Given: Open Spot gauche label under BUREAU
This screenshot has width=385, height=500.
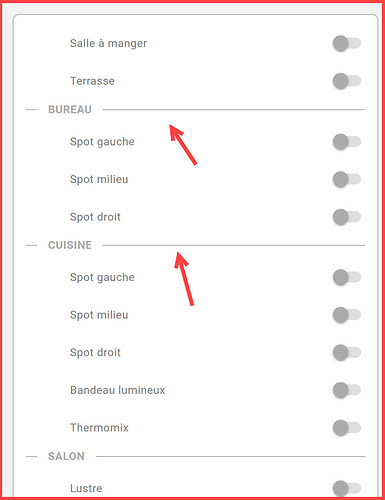Looking at the screenshot, I should pos(102,142).
